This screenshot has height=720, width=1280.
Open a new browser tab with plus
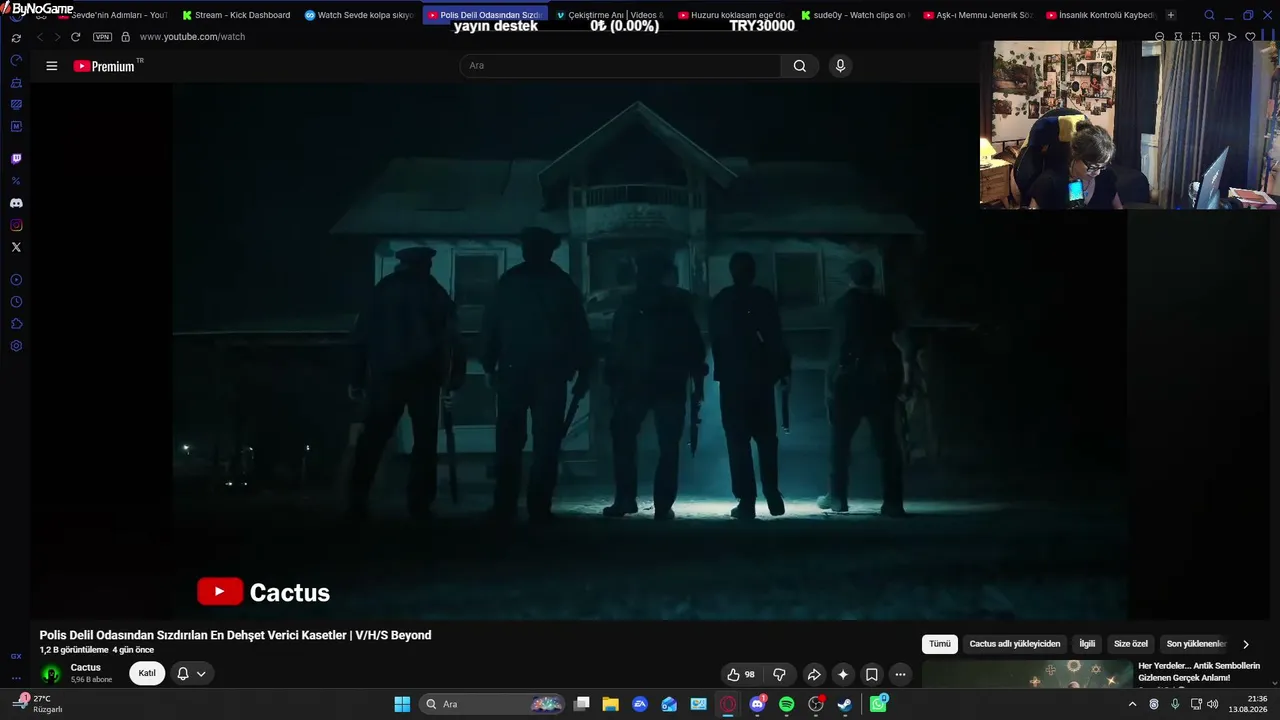[x=1171, y=15]
